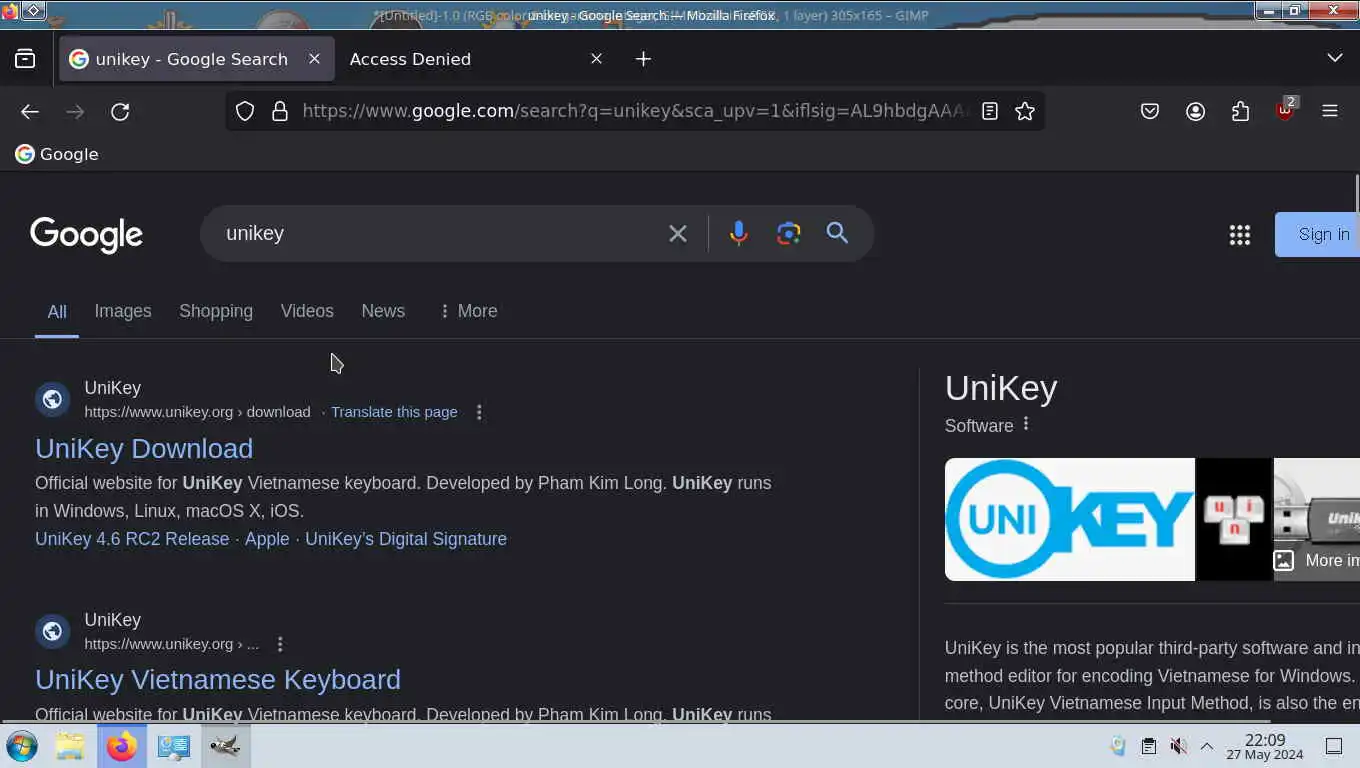This screenshot has height=768, width=1360.
Task: Open Pocket save icon
Action: pos(1150,111)
